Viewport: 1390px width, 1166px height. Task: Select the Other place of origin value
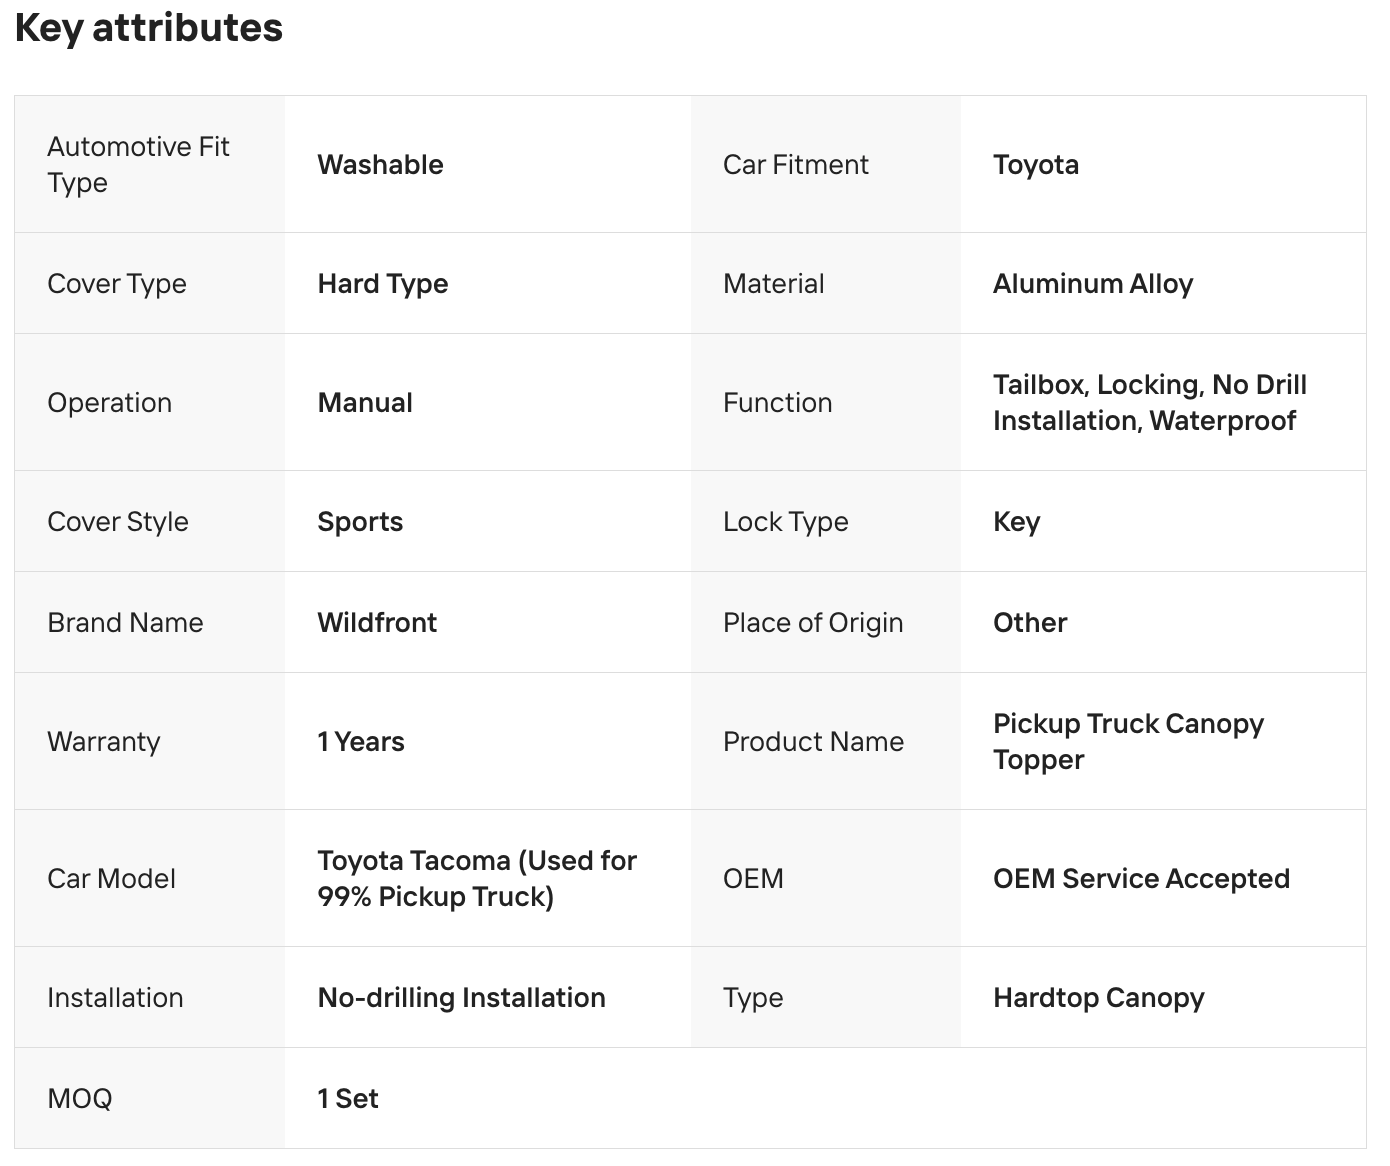1029,623
